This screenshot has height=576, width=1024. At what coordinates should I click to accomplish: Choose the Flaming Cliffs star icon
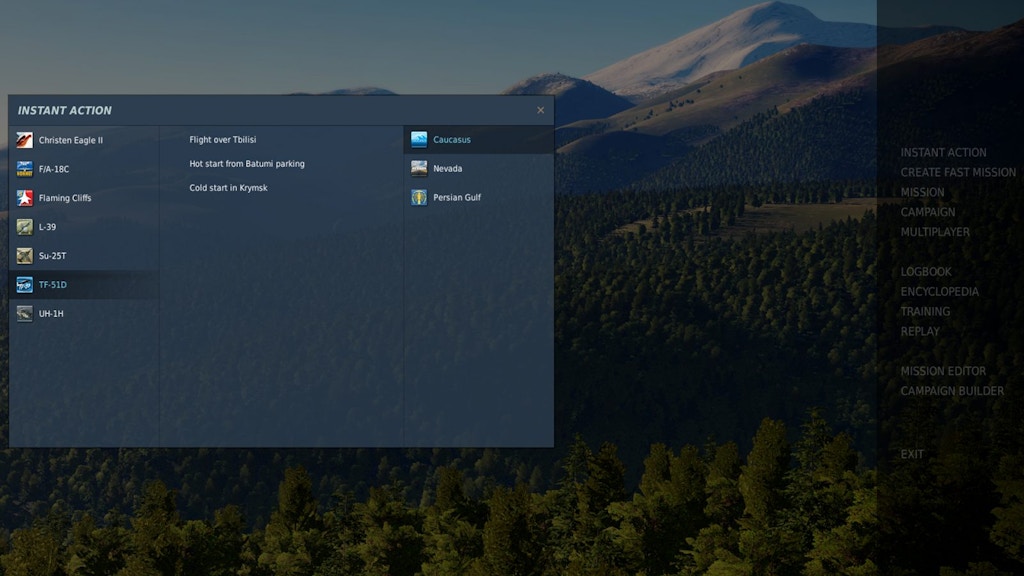click(25, 198)
